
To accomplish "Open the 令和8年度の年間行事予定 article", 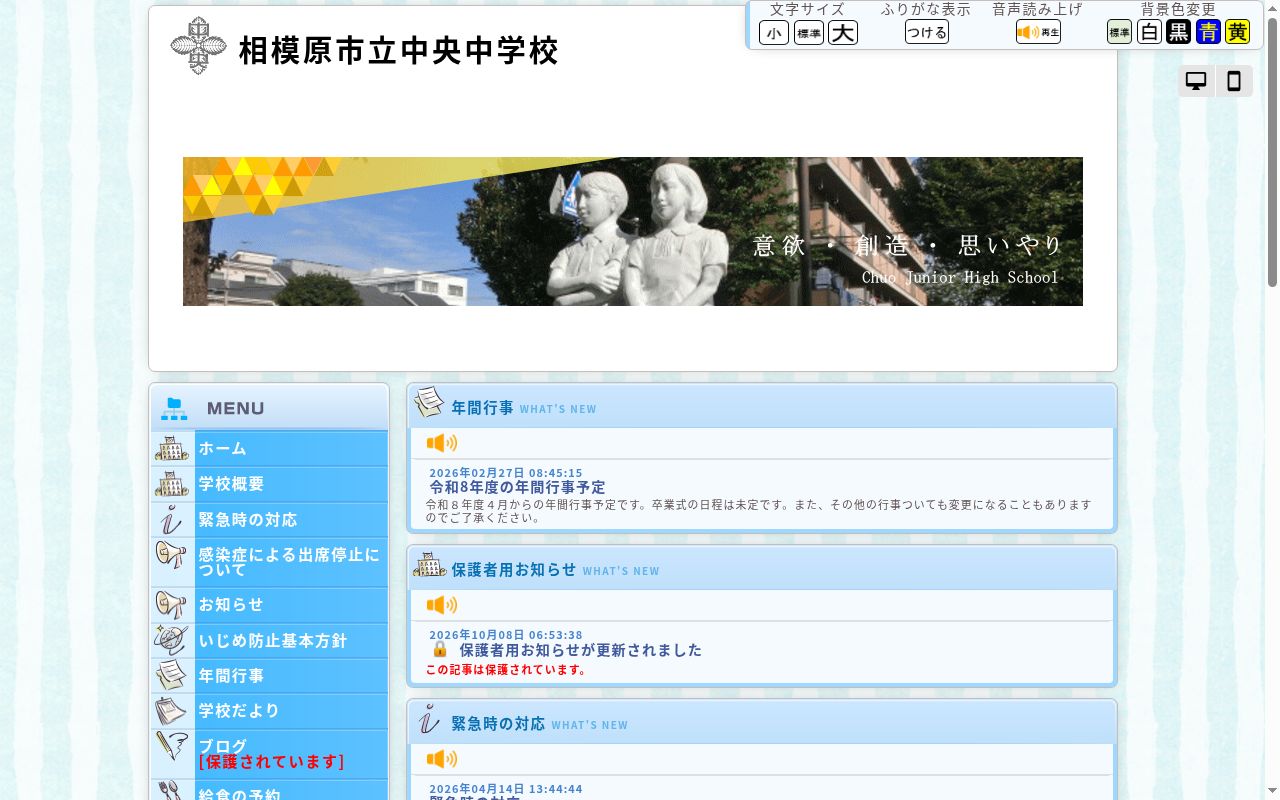I will [x=518, y=488].
